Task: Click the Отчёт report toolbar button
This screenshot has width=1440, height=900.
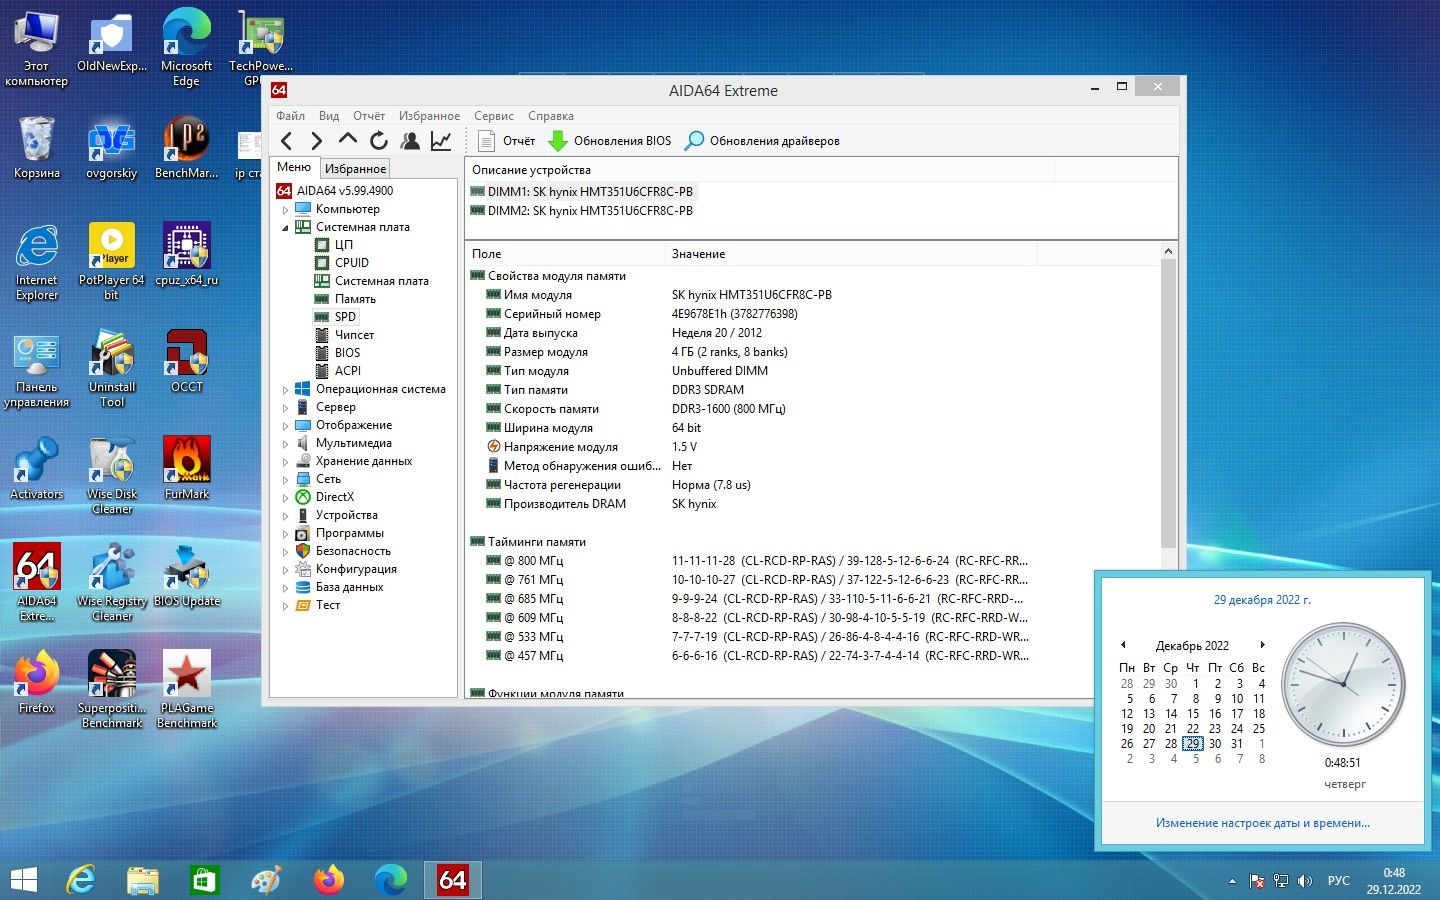Action: [507, 141]
